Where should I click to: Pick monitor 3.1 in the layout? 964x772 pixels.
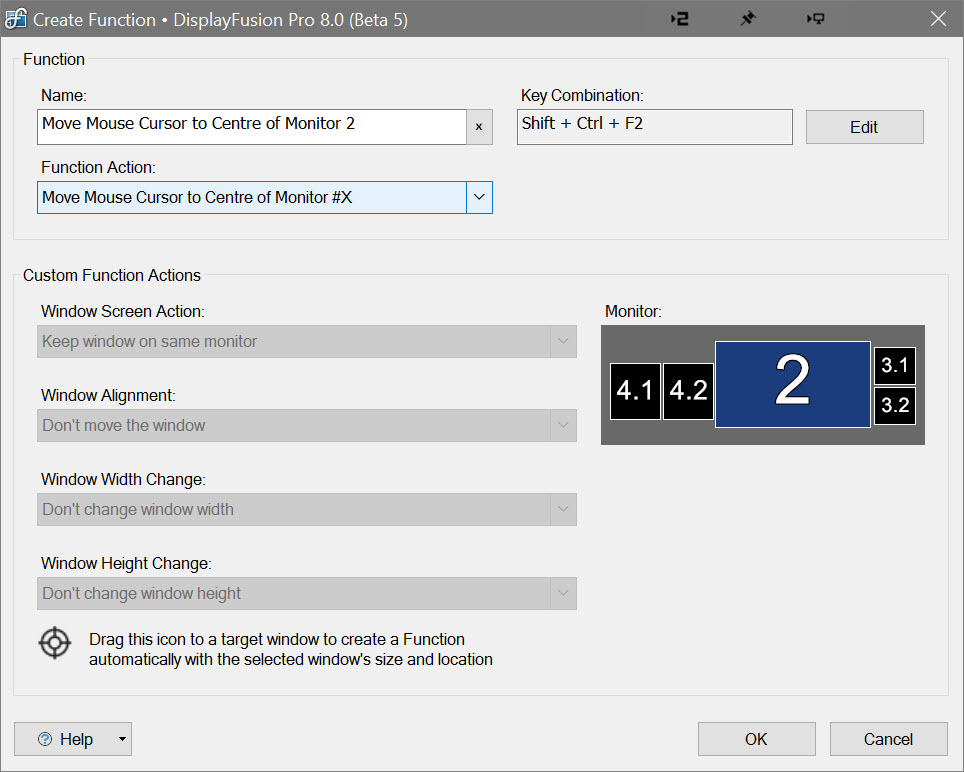click(894, 366)
